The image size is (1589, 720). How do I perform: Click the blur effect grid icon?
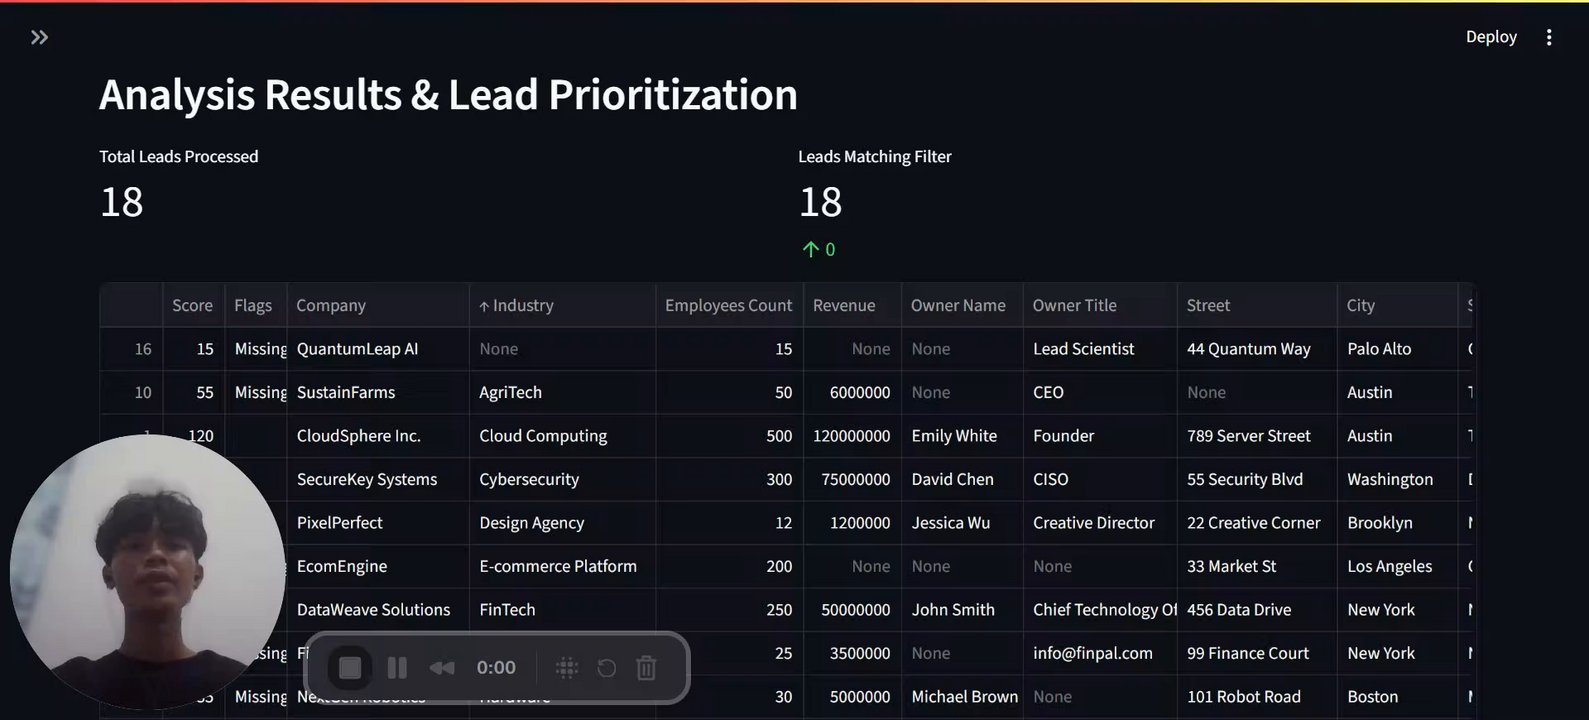[567, 668]
